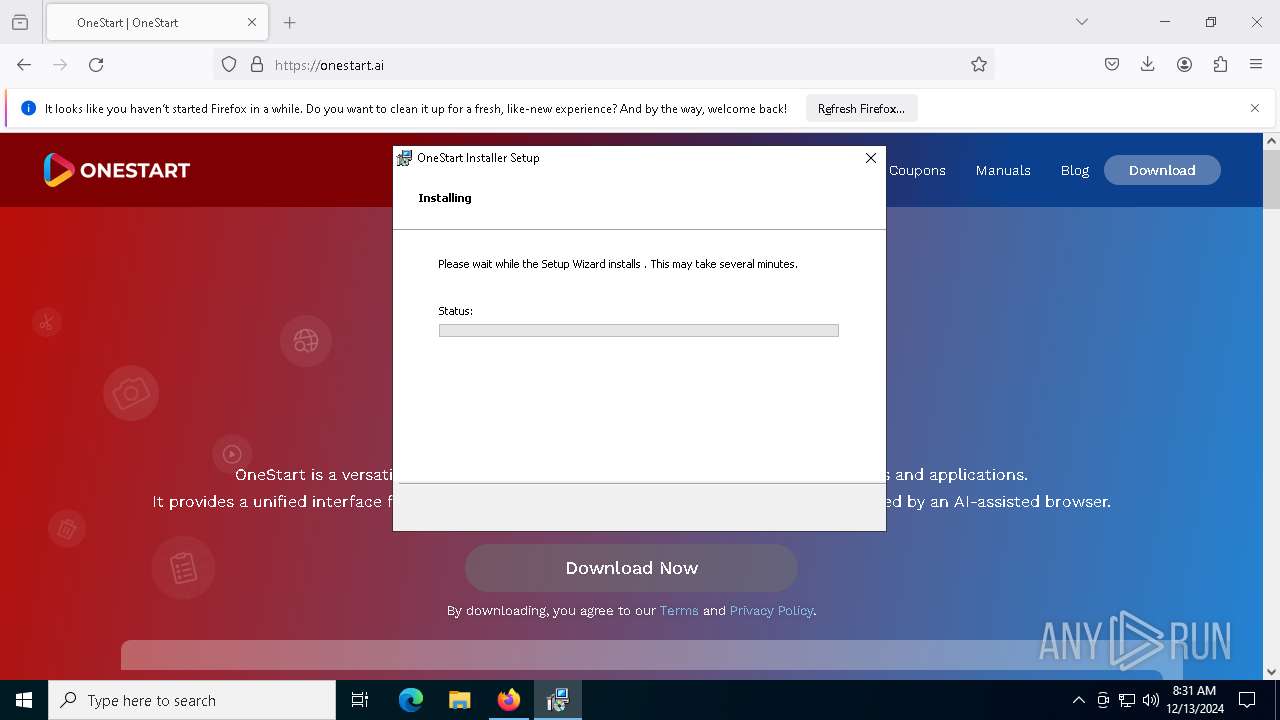The height and width of the screenshot is (720, 1280).
Task: Open the Terms link
Action: [x=679, y=610]
